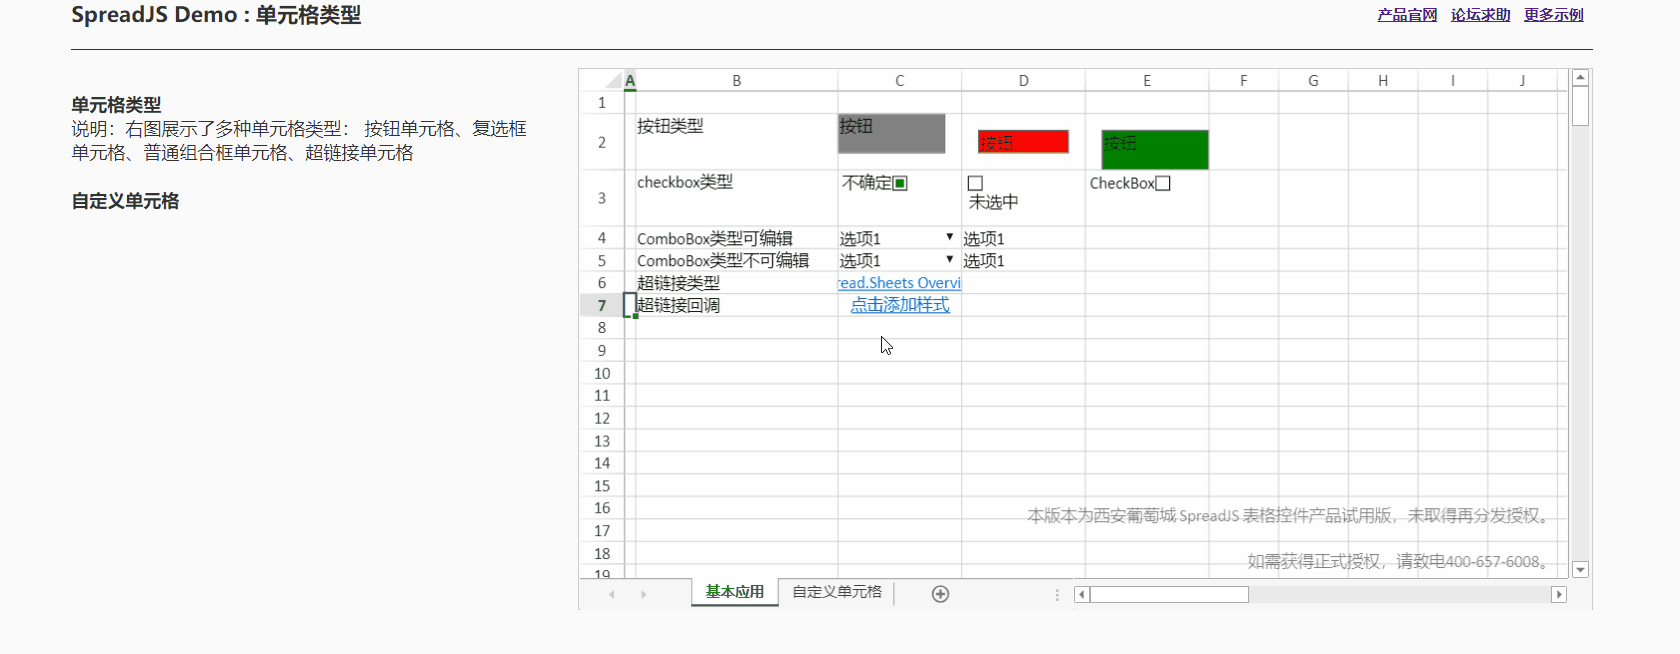
Task: Click the 点击添加样式 hyperlink
Action: [x=900, y=305]
